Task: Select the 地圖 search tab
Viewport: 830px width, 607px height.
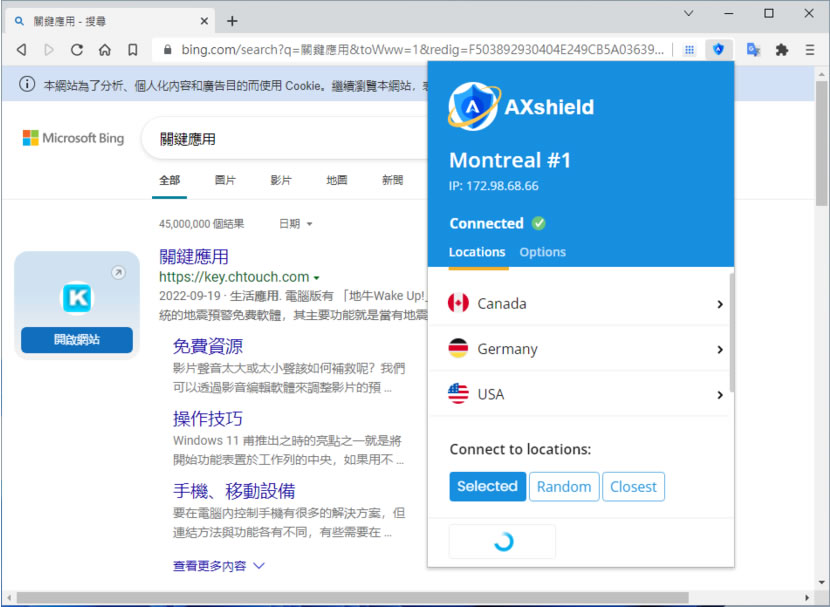Action: point(337,180)
